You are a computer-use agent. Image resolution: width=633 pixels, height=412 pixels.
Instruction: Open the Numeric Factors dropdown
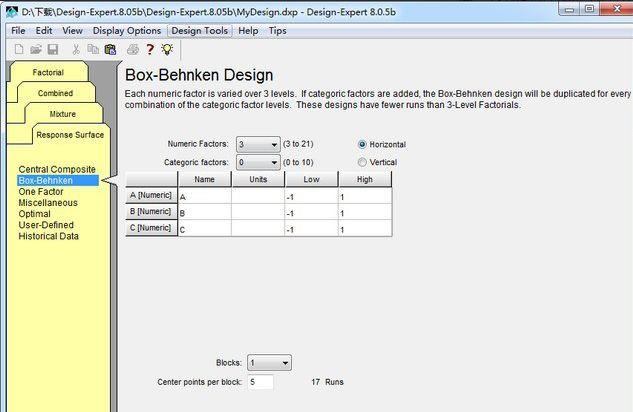coord(258,144)
